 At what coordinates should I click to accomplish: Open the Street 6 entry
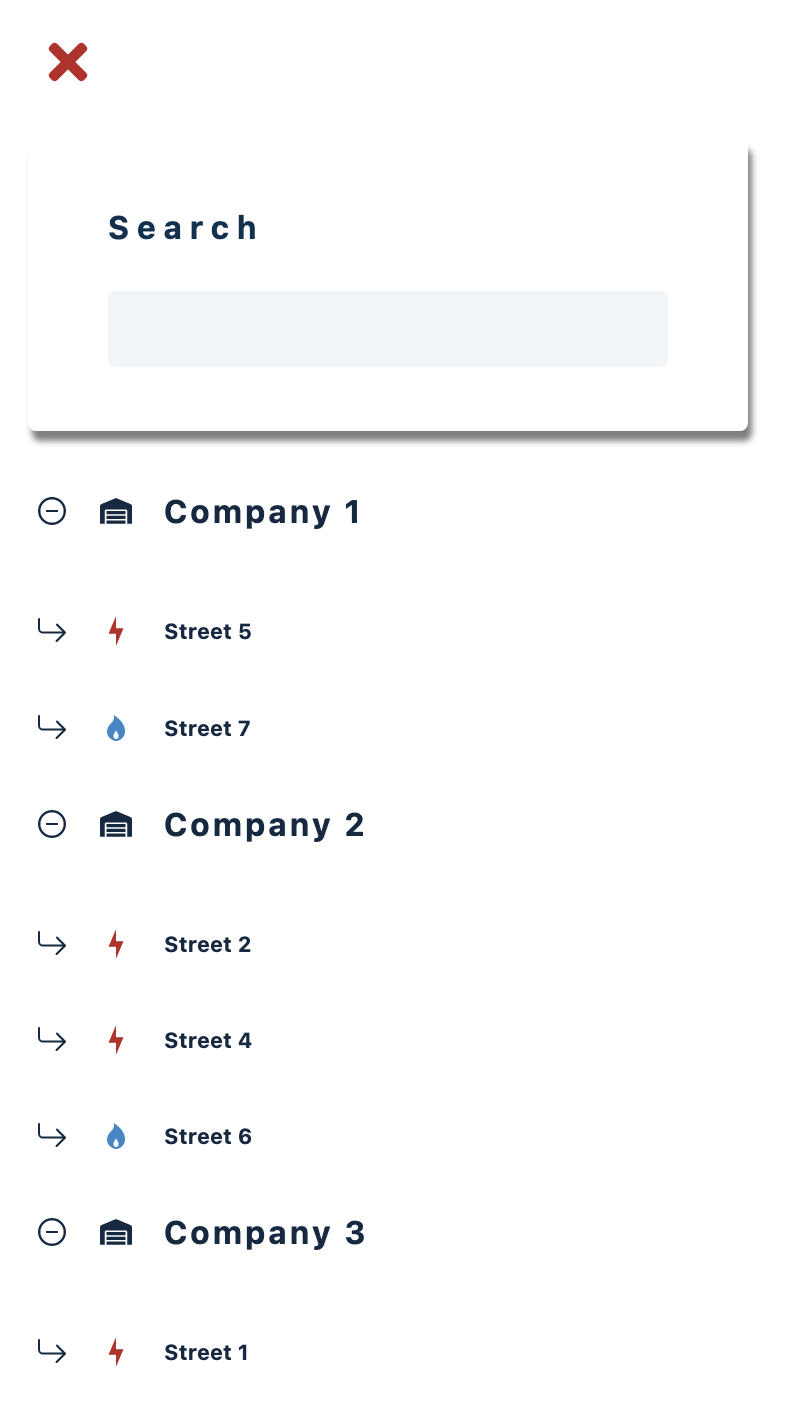pyautogui.click(x=208, y=1135)
